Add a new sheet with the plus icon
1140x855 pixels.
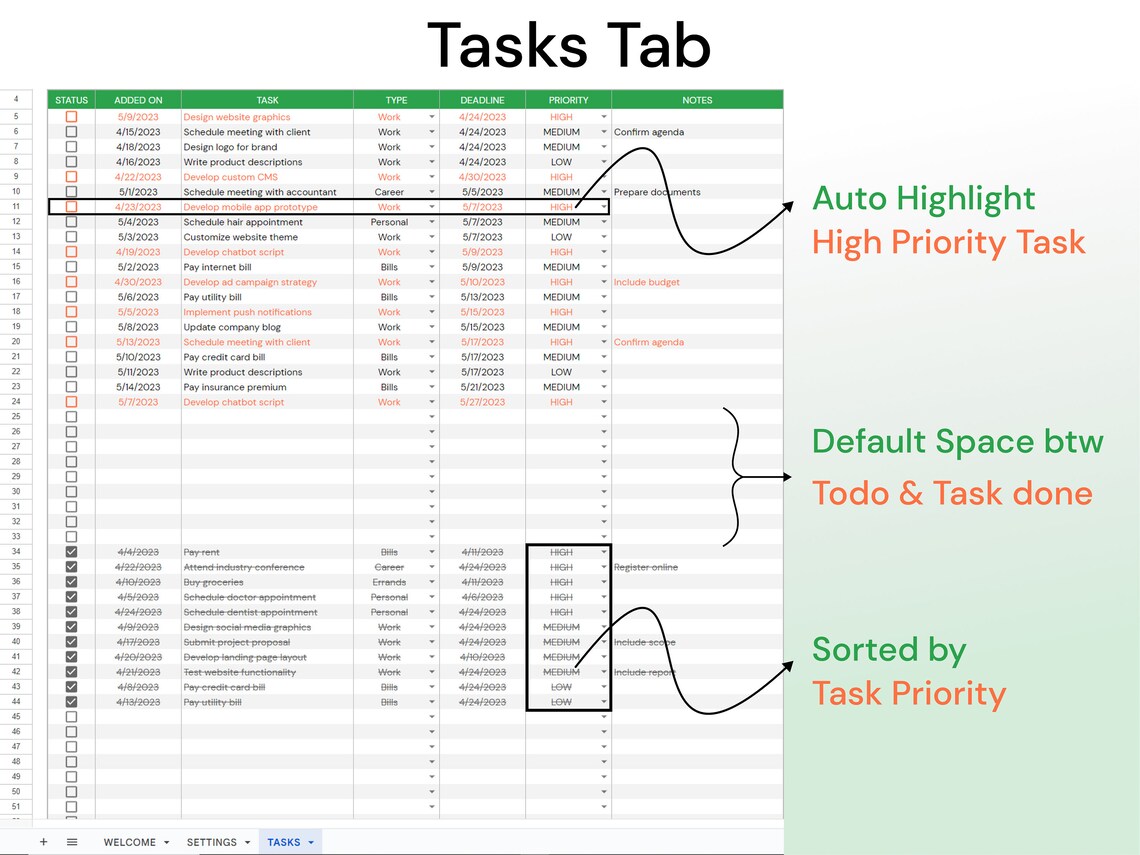[x=43, y=841]
